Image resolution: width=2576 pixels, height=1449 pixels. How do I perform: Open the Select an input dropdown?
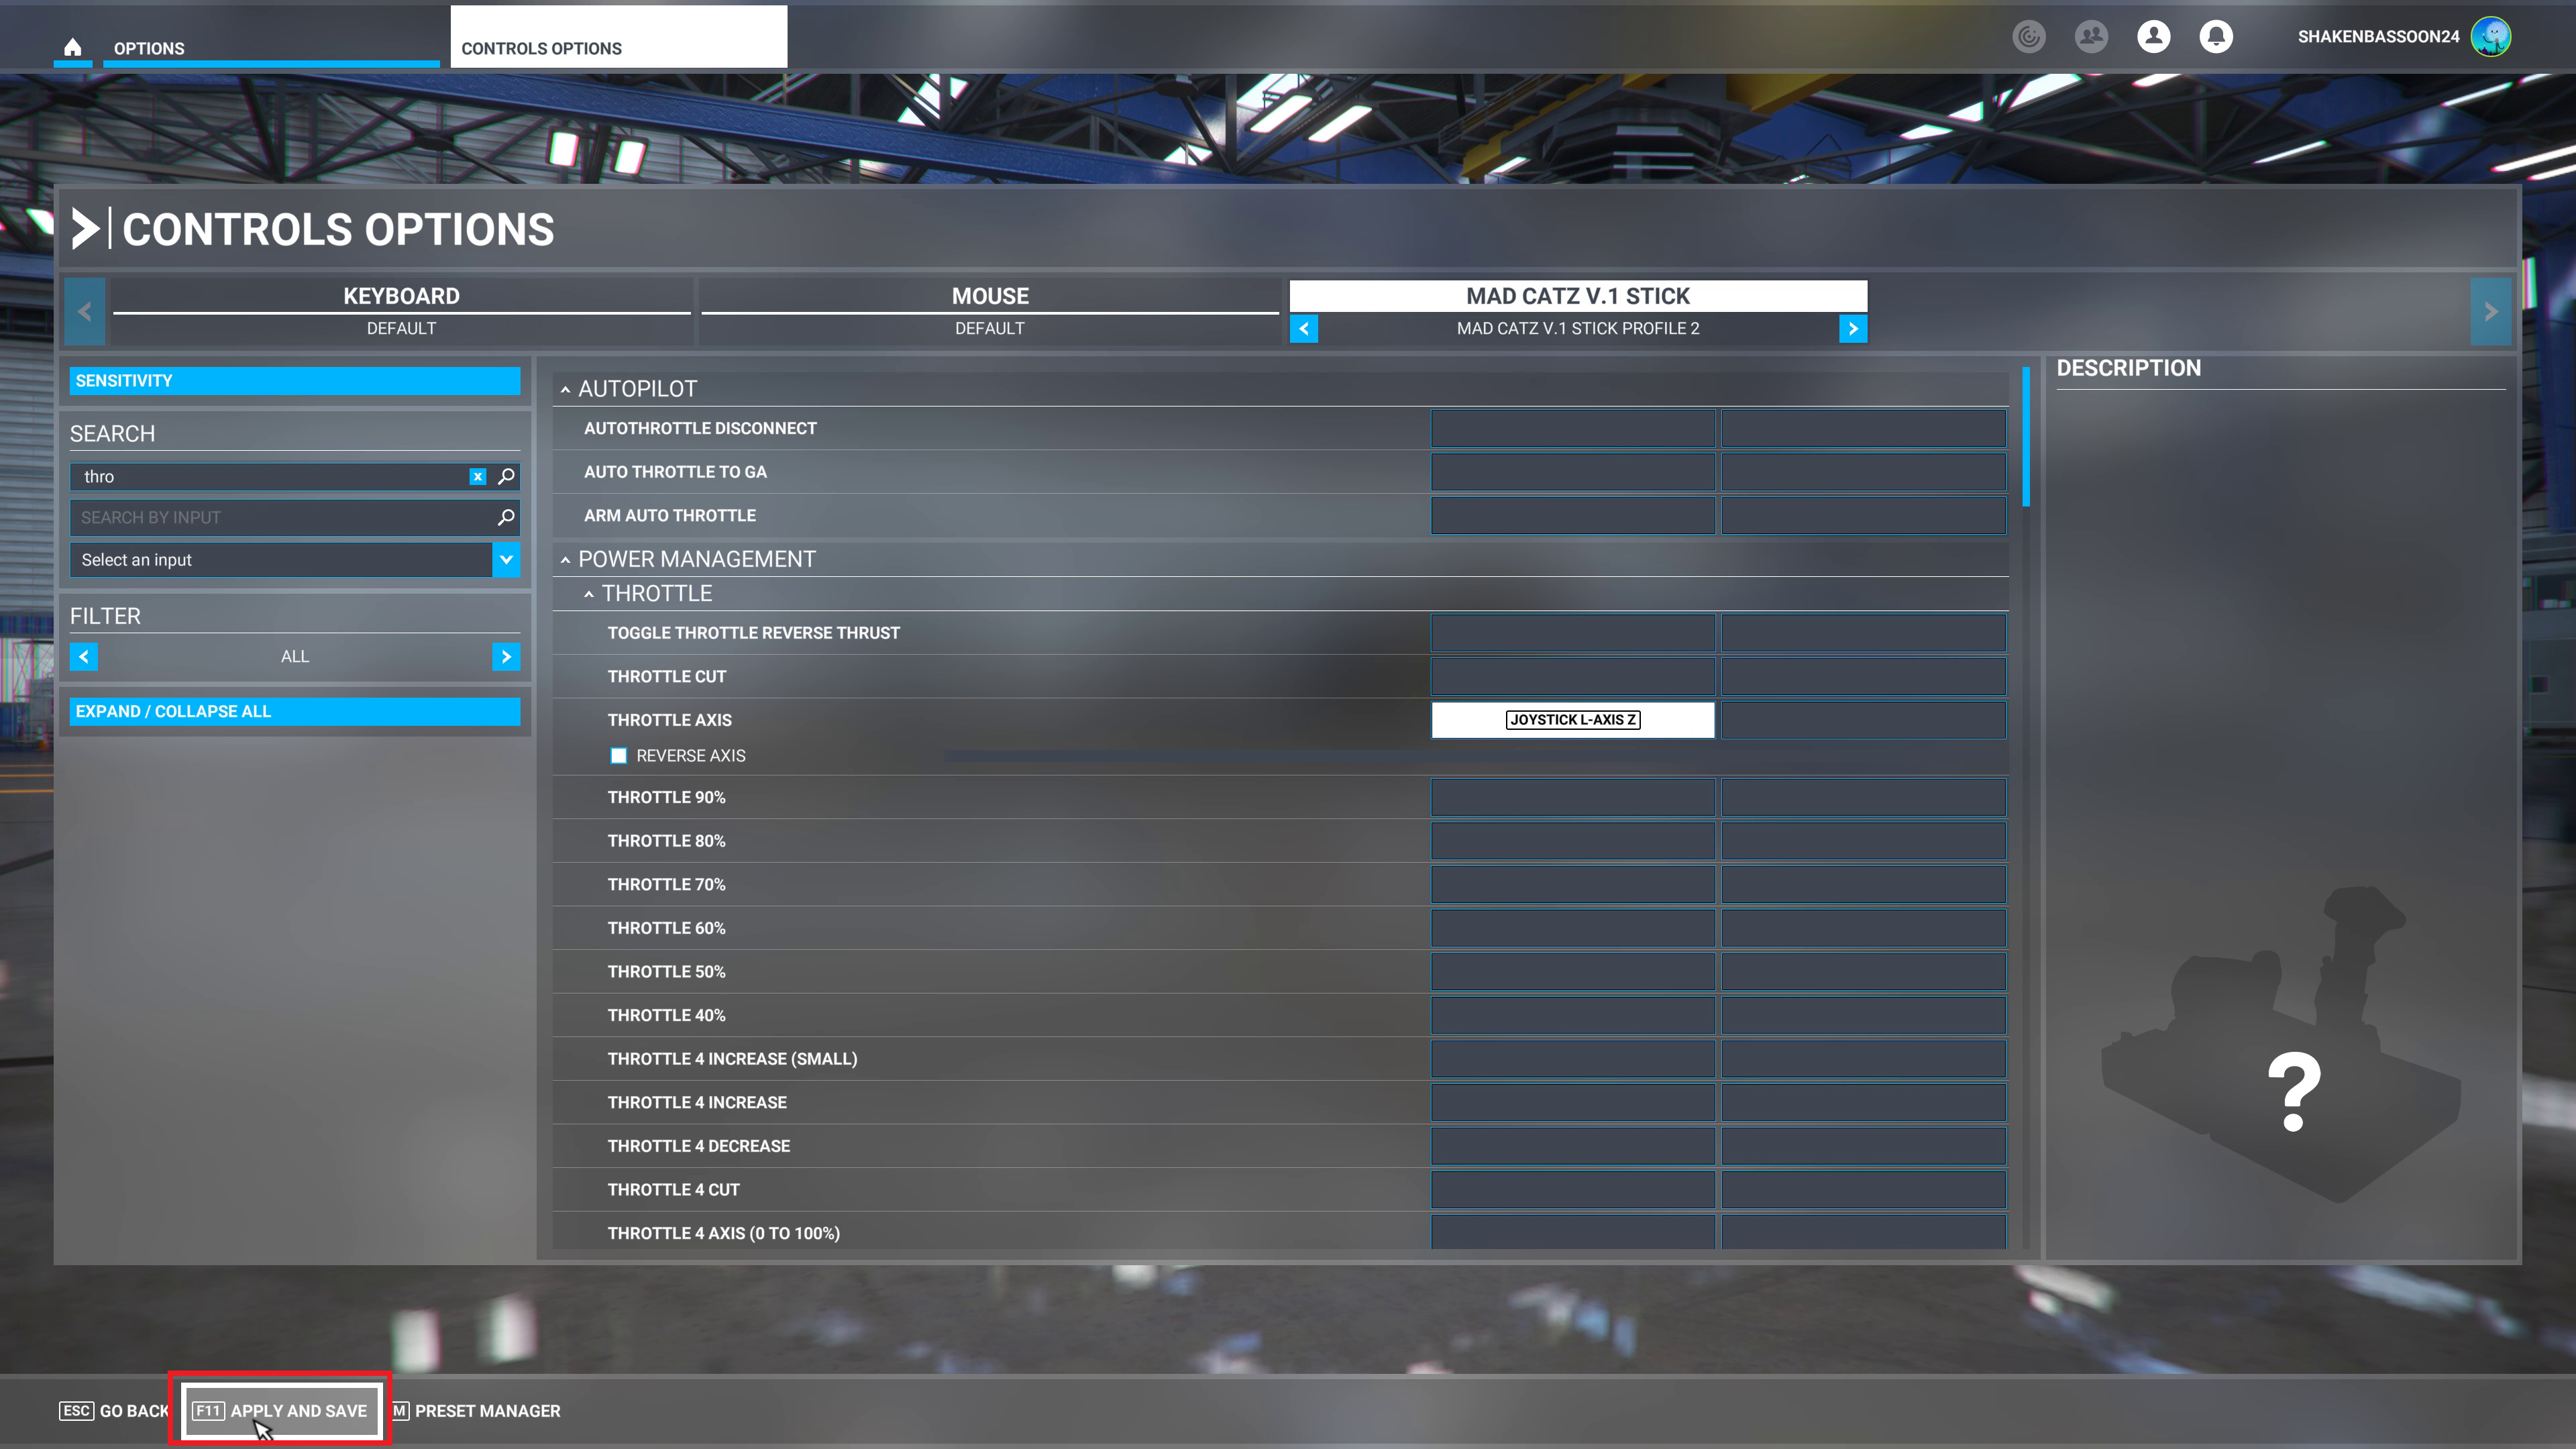[x=506, y=560]
